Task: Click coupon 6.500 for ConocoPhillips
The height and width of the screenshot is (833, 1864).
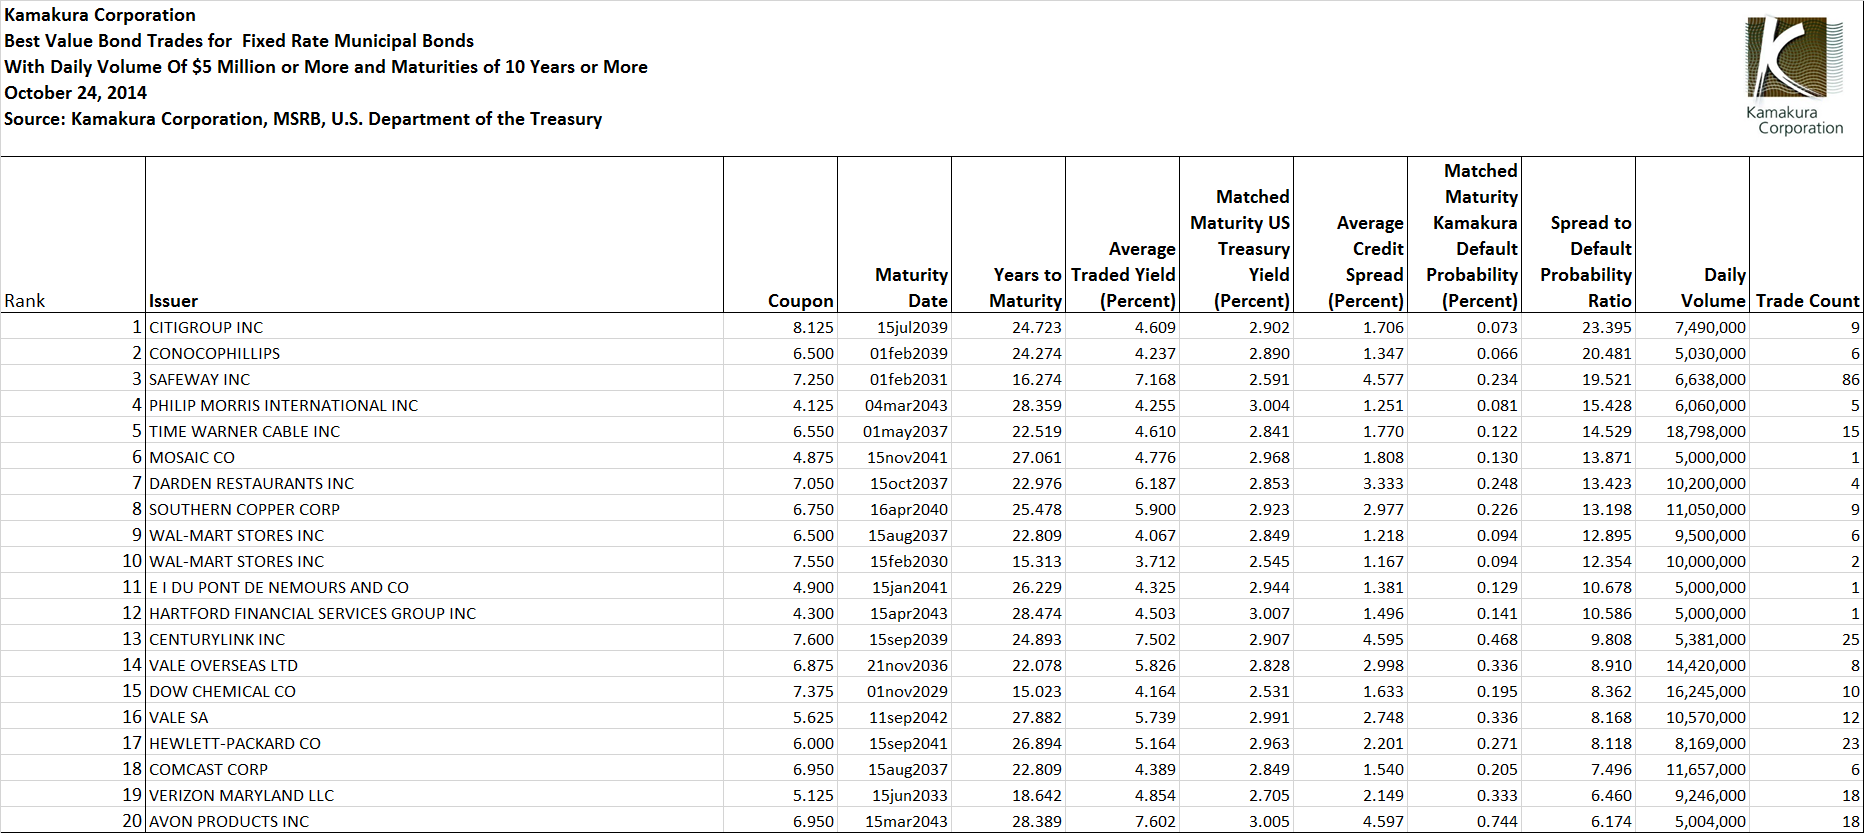Action: [813, 354]
